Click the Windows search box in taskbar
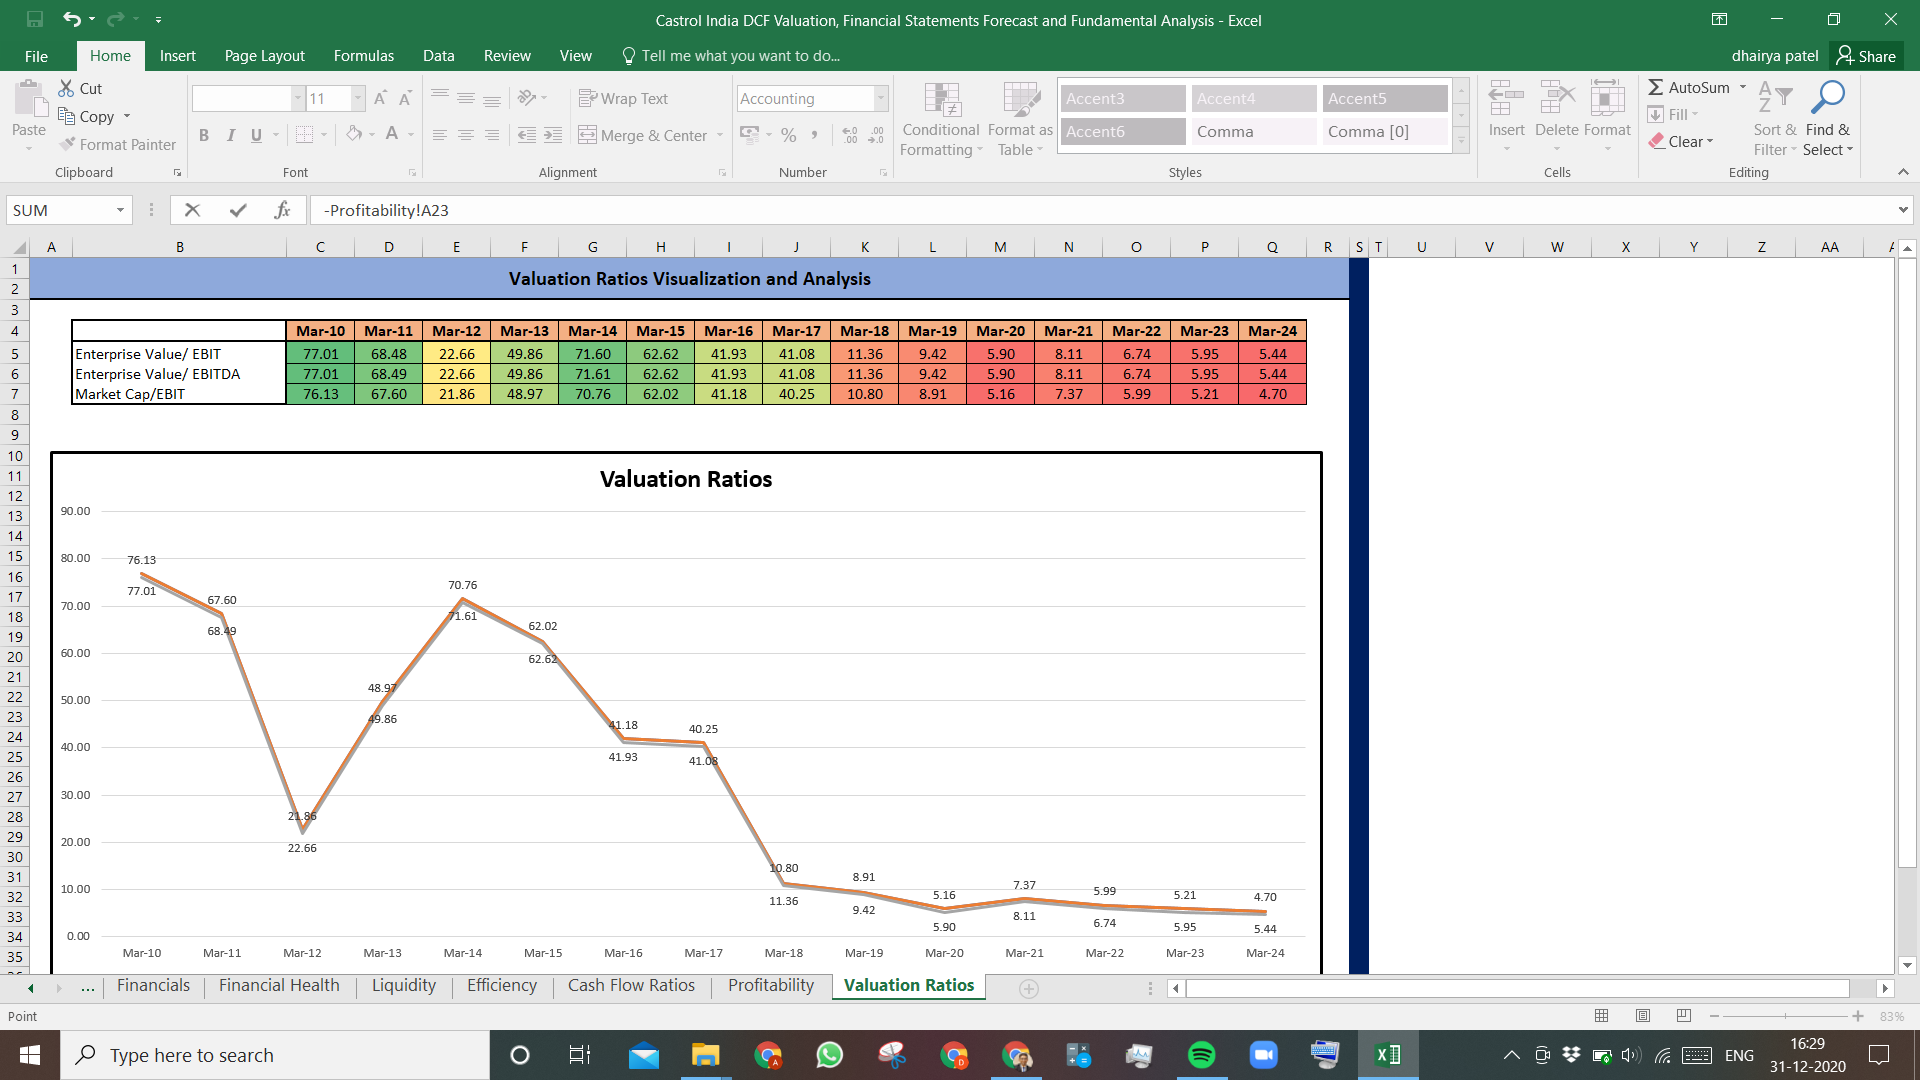This screenshot has height=1080, width=1920. point(275,1055)
